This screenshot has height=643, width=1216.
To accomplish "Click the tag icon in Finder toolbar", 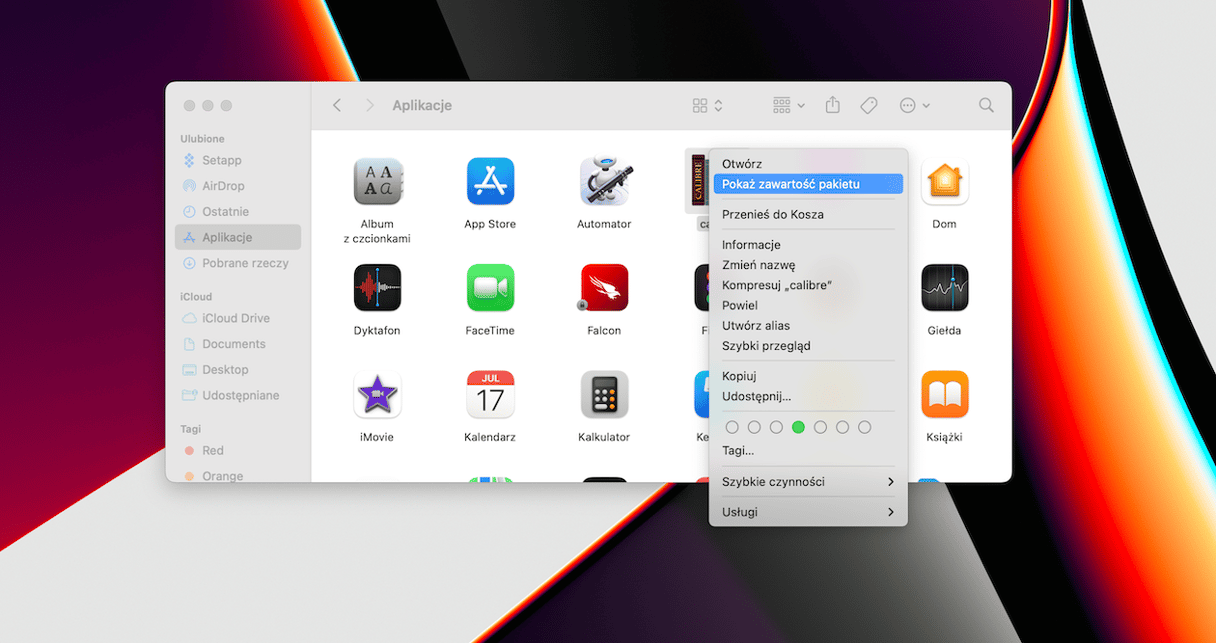I will [869, 105].
